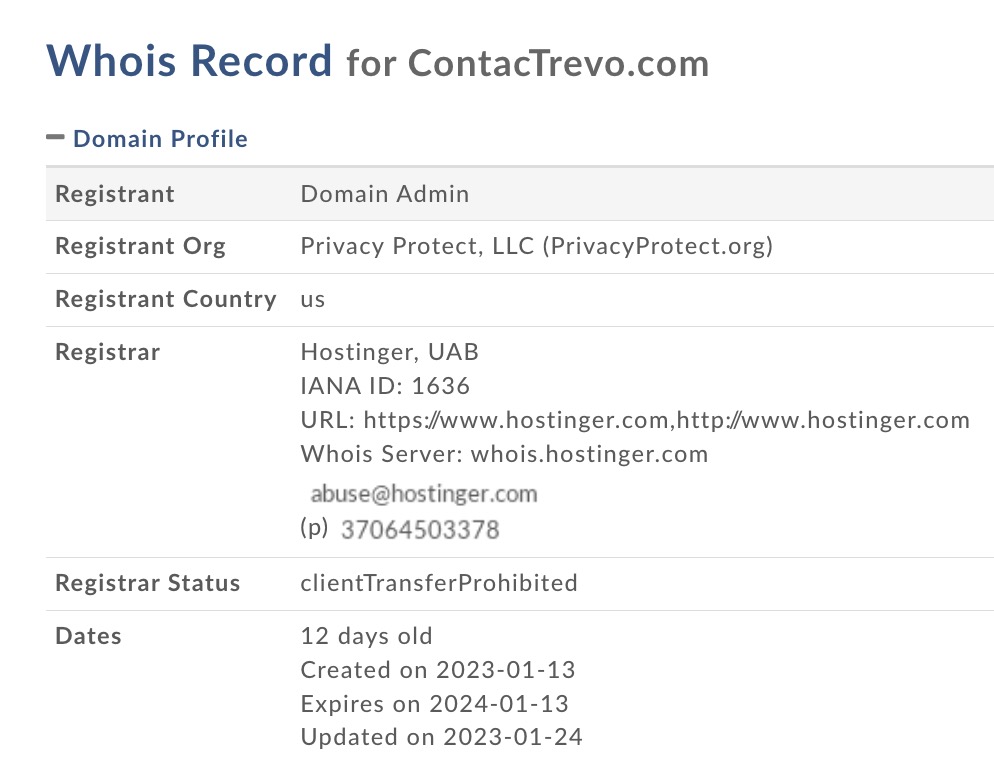
Task: Click the IANA ID: 1636 line
Action: [385, 386]
